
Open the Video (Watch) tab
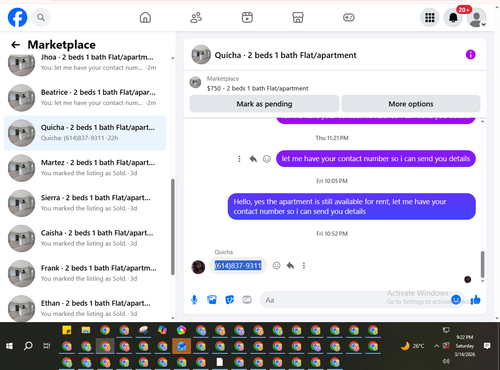click(x=247, y=17)
